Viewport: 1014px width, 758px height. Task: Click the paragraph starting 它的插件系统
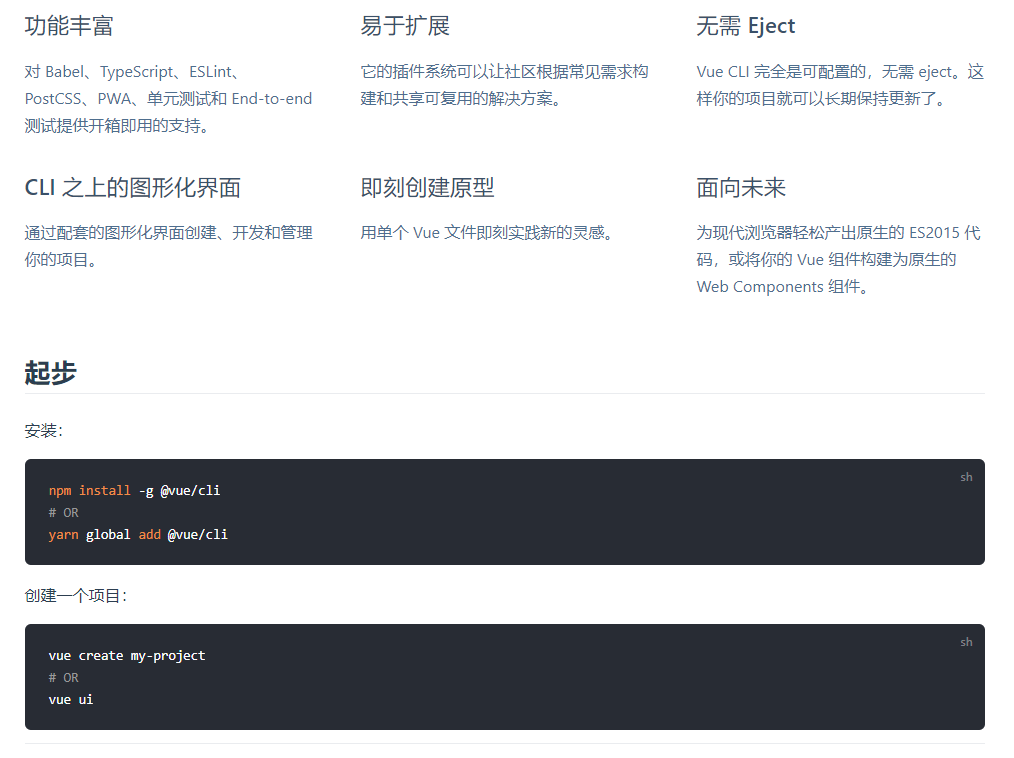(x=504, y=85)
